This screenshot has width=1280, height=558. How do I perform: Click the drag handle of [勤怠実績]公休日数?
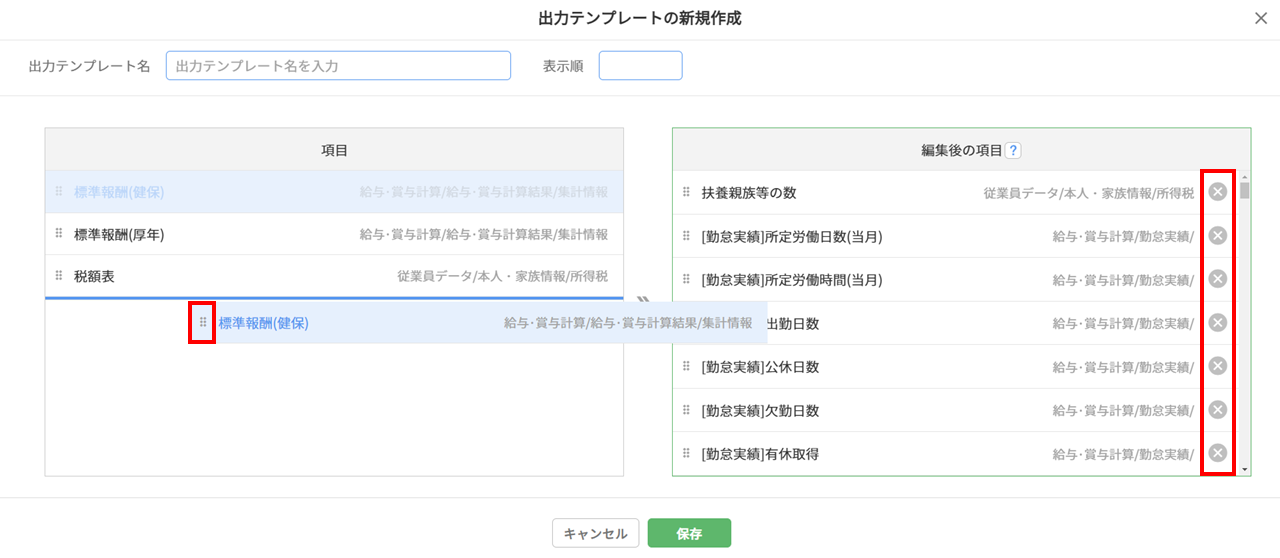pyautogui.click(x=686, y=367)
